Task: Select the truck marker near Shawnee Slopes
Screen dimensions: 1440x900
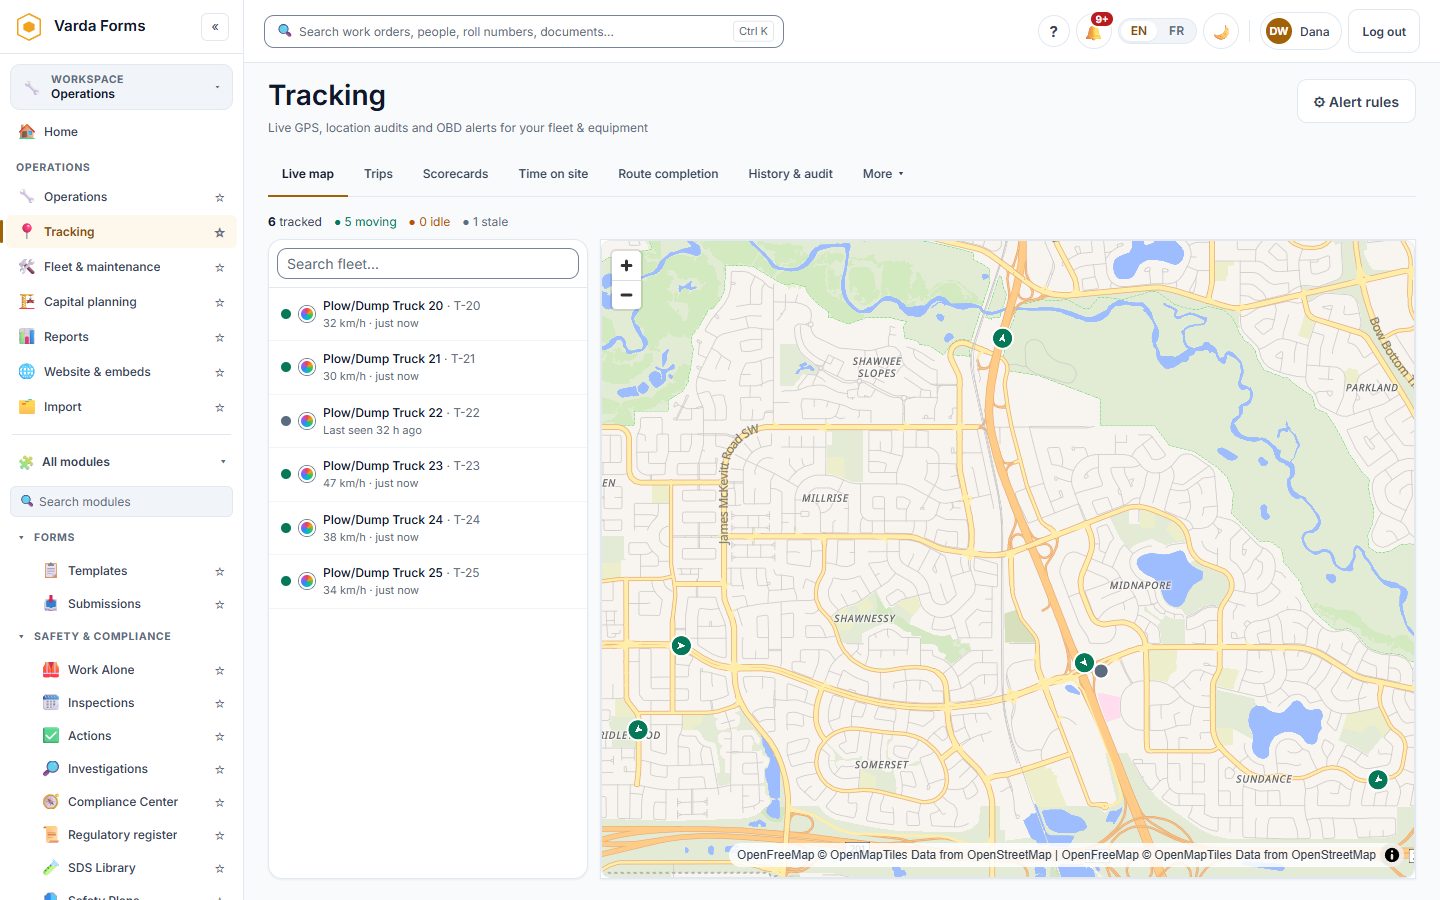Action: pos(1002,338)
